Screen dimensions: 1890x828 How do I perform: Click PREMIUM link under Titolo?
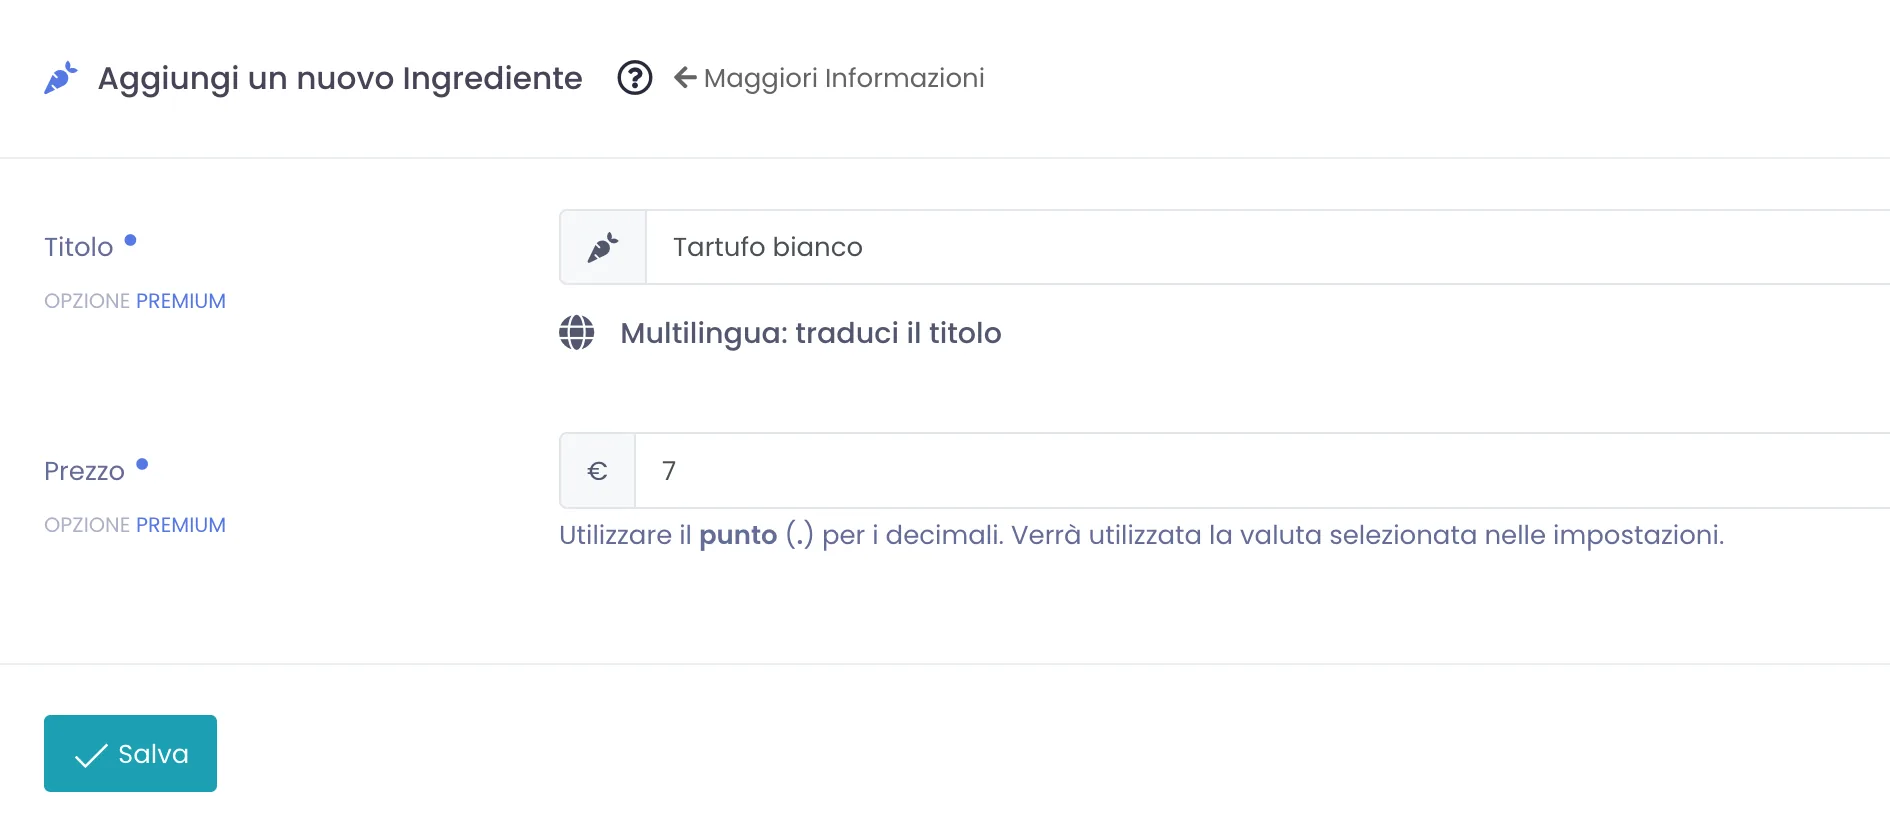coord(181,301)
